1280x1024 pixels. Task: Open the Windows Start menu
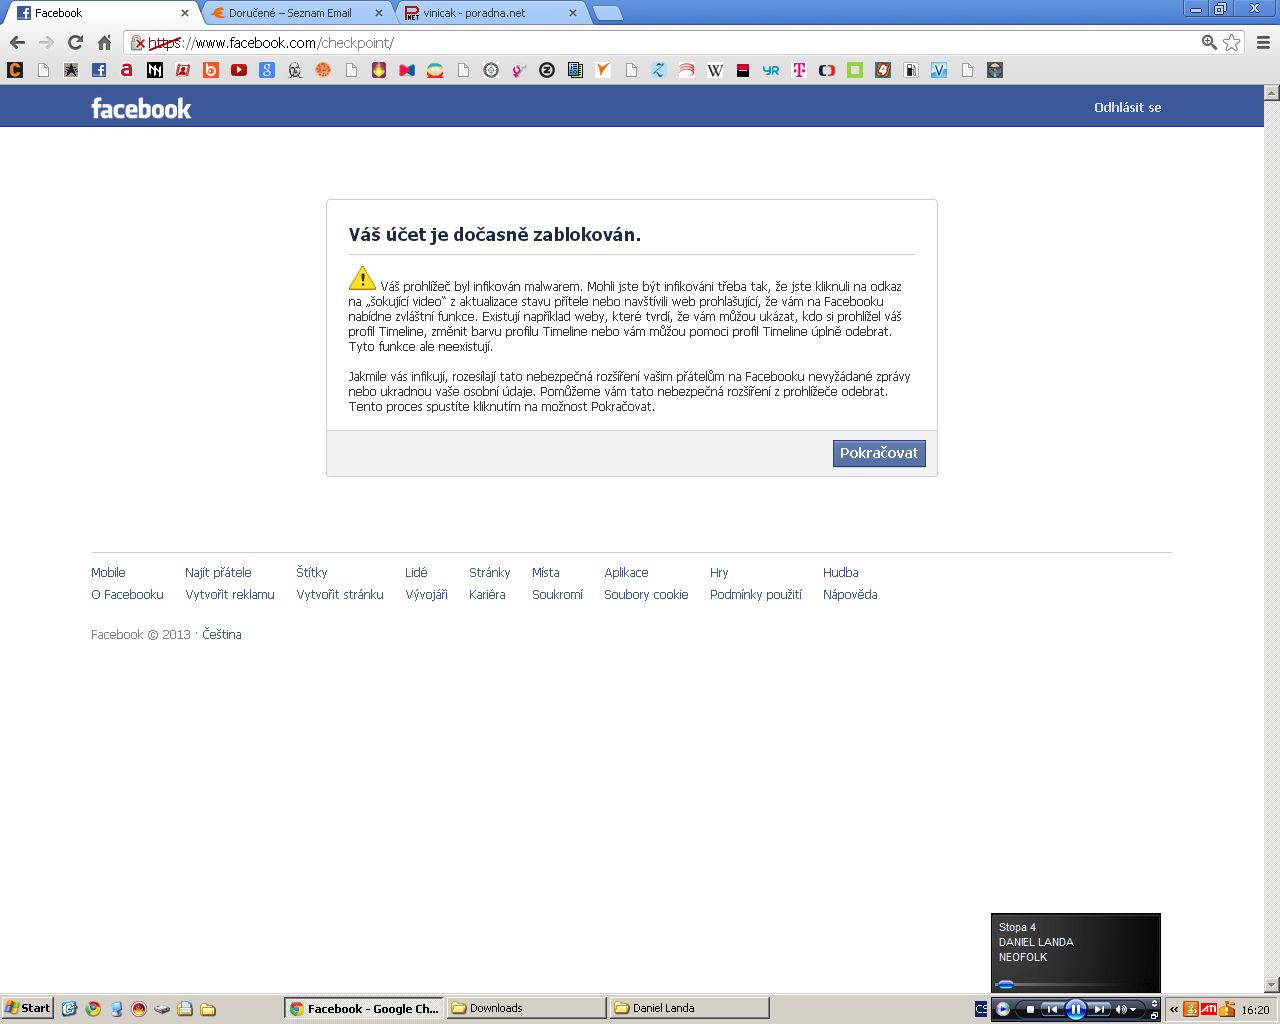28,1008
